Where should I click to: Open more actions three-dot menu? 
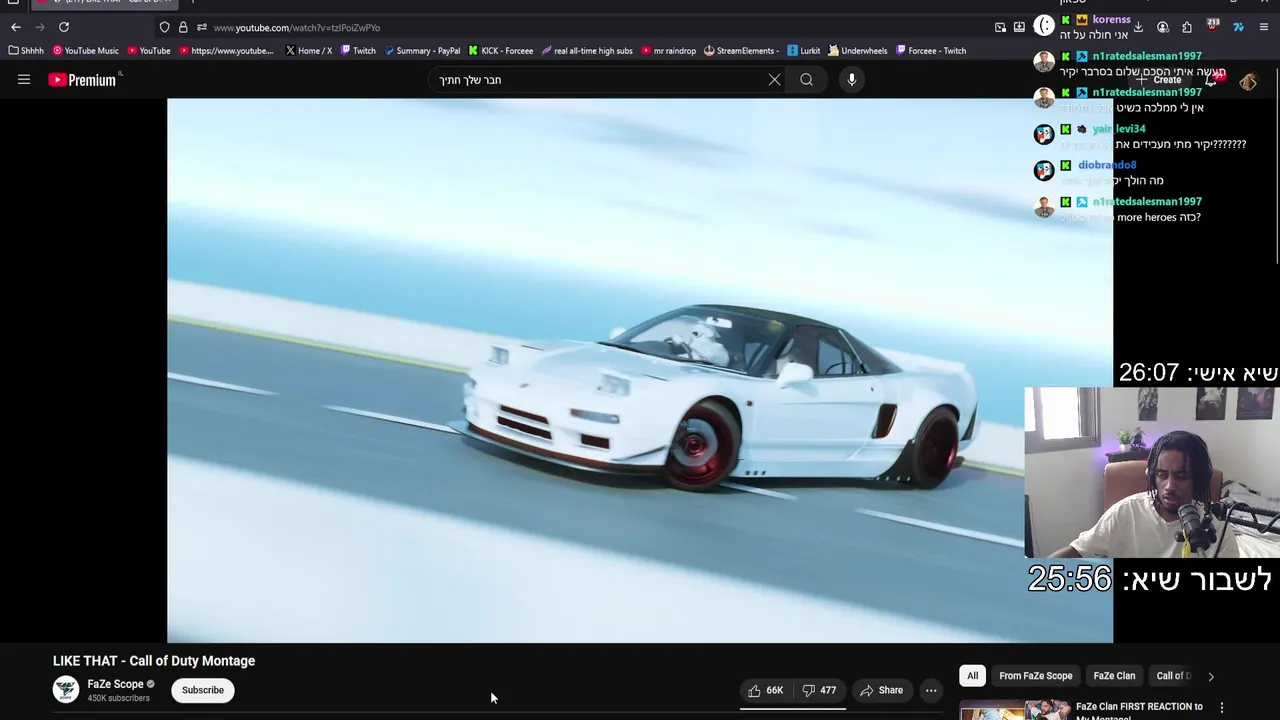coord(931,690)
